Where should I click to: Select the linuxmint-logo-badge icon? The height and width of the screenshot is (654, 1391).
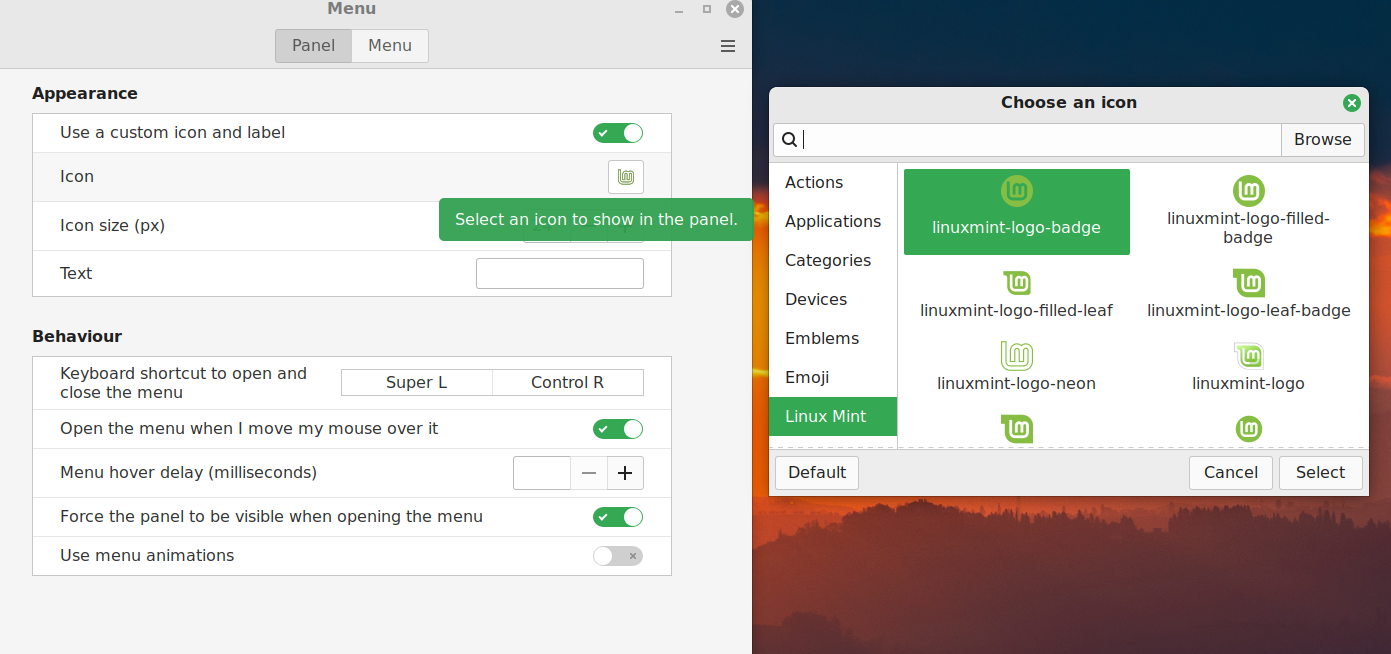coord(1017,212)
